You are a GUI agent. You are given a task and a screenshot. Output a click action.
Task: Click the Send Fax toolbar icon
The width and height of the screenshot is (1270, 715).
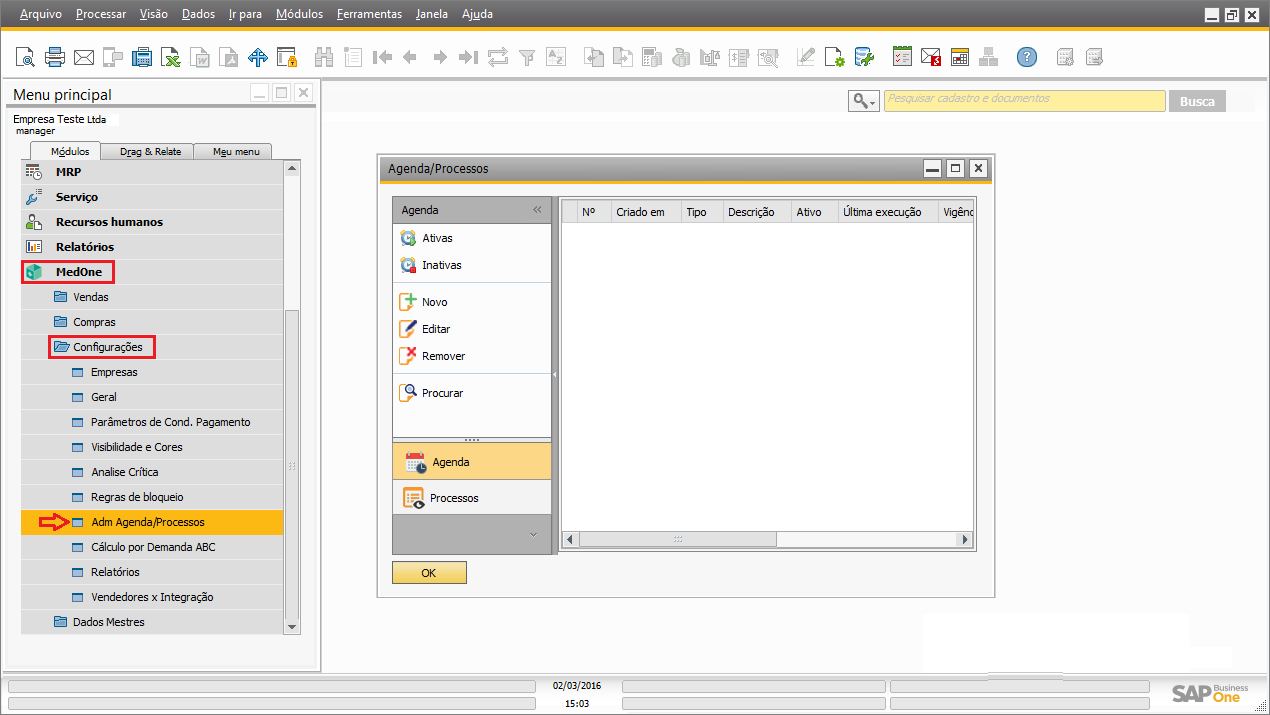pos(142,57)
